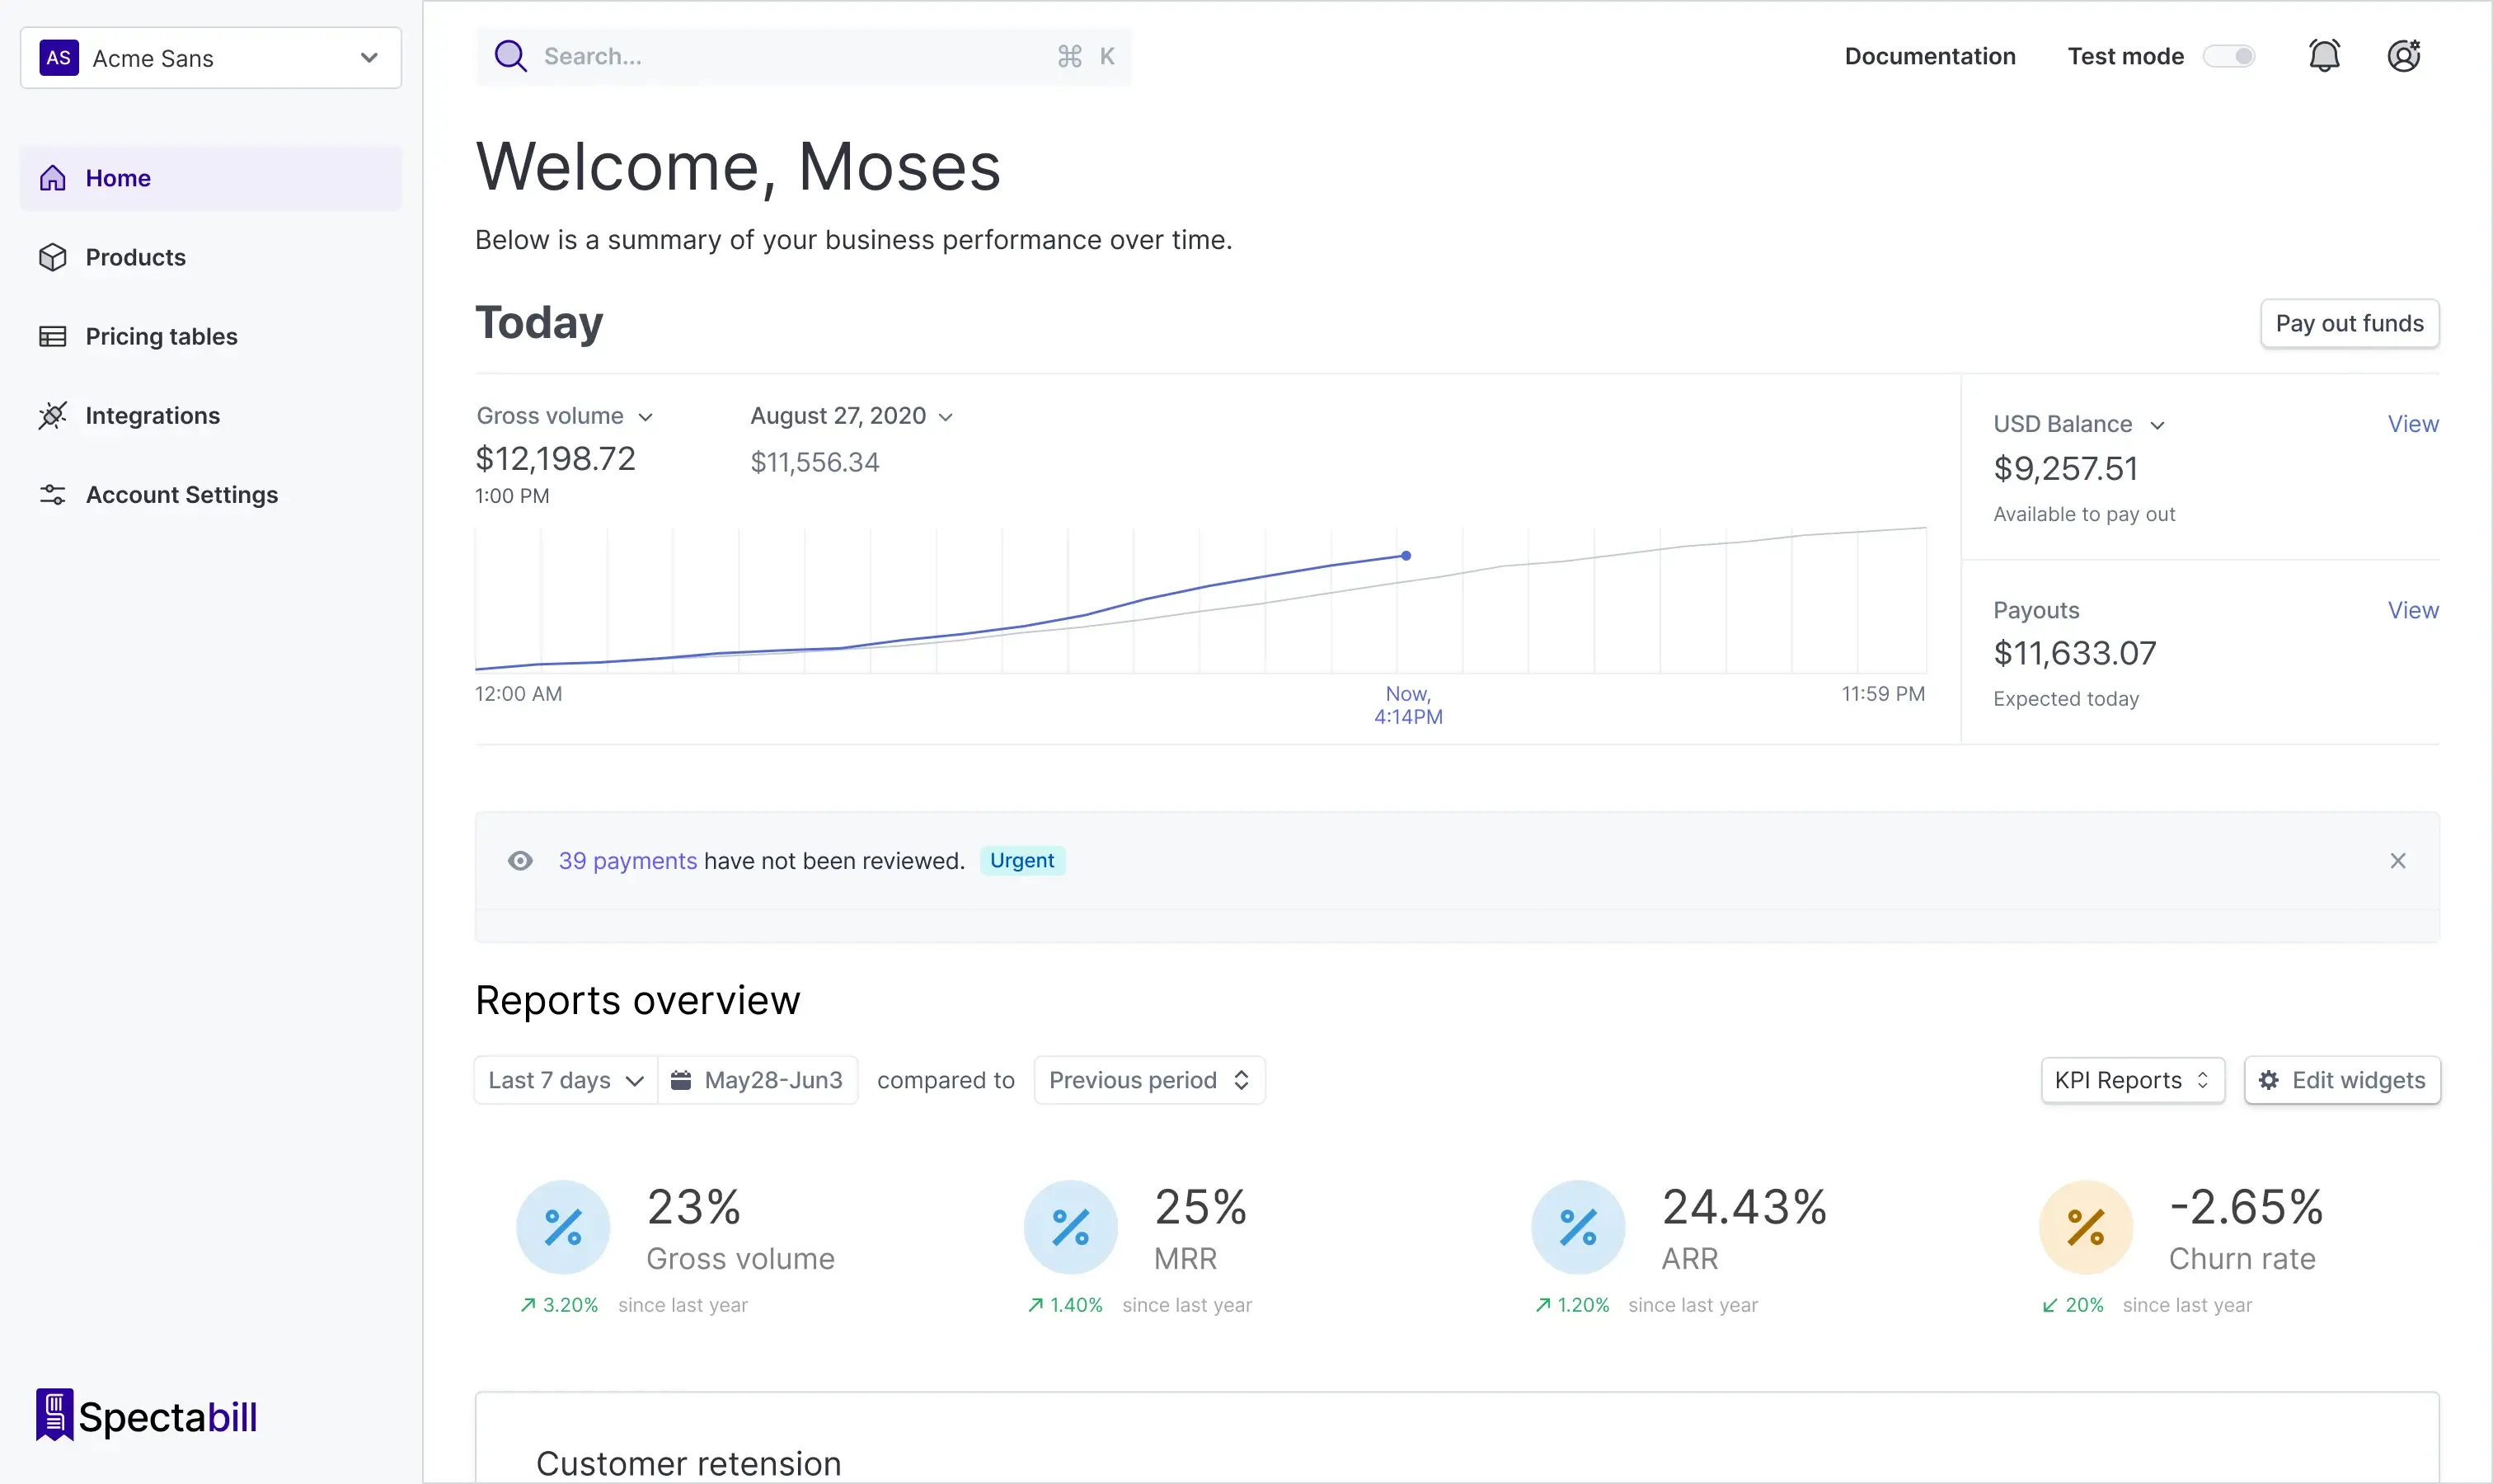Click the Urgent tag

click(x=1022, y=861)
